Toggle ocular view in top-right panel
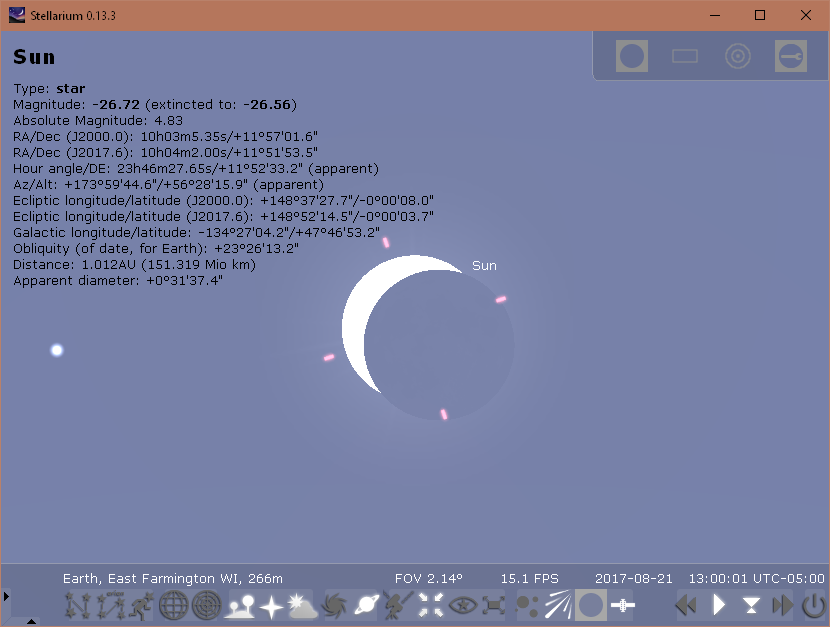This screenshot has height=627, width=830. click(x=632, y=56)
